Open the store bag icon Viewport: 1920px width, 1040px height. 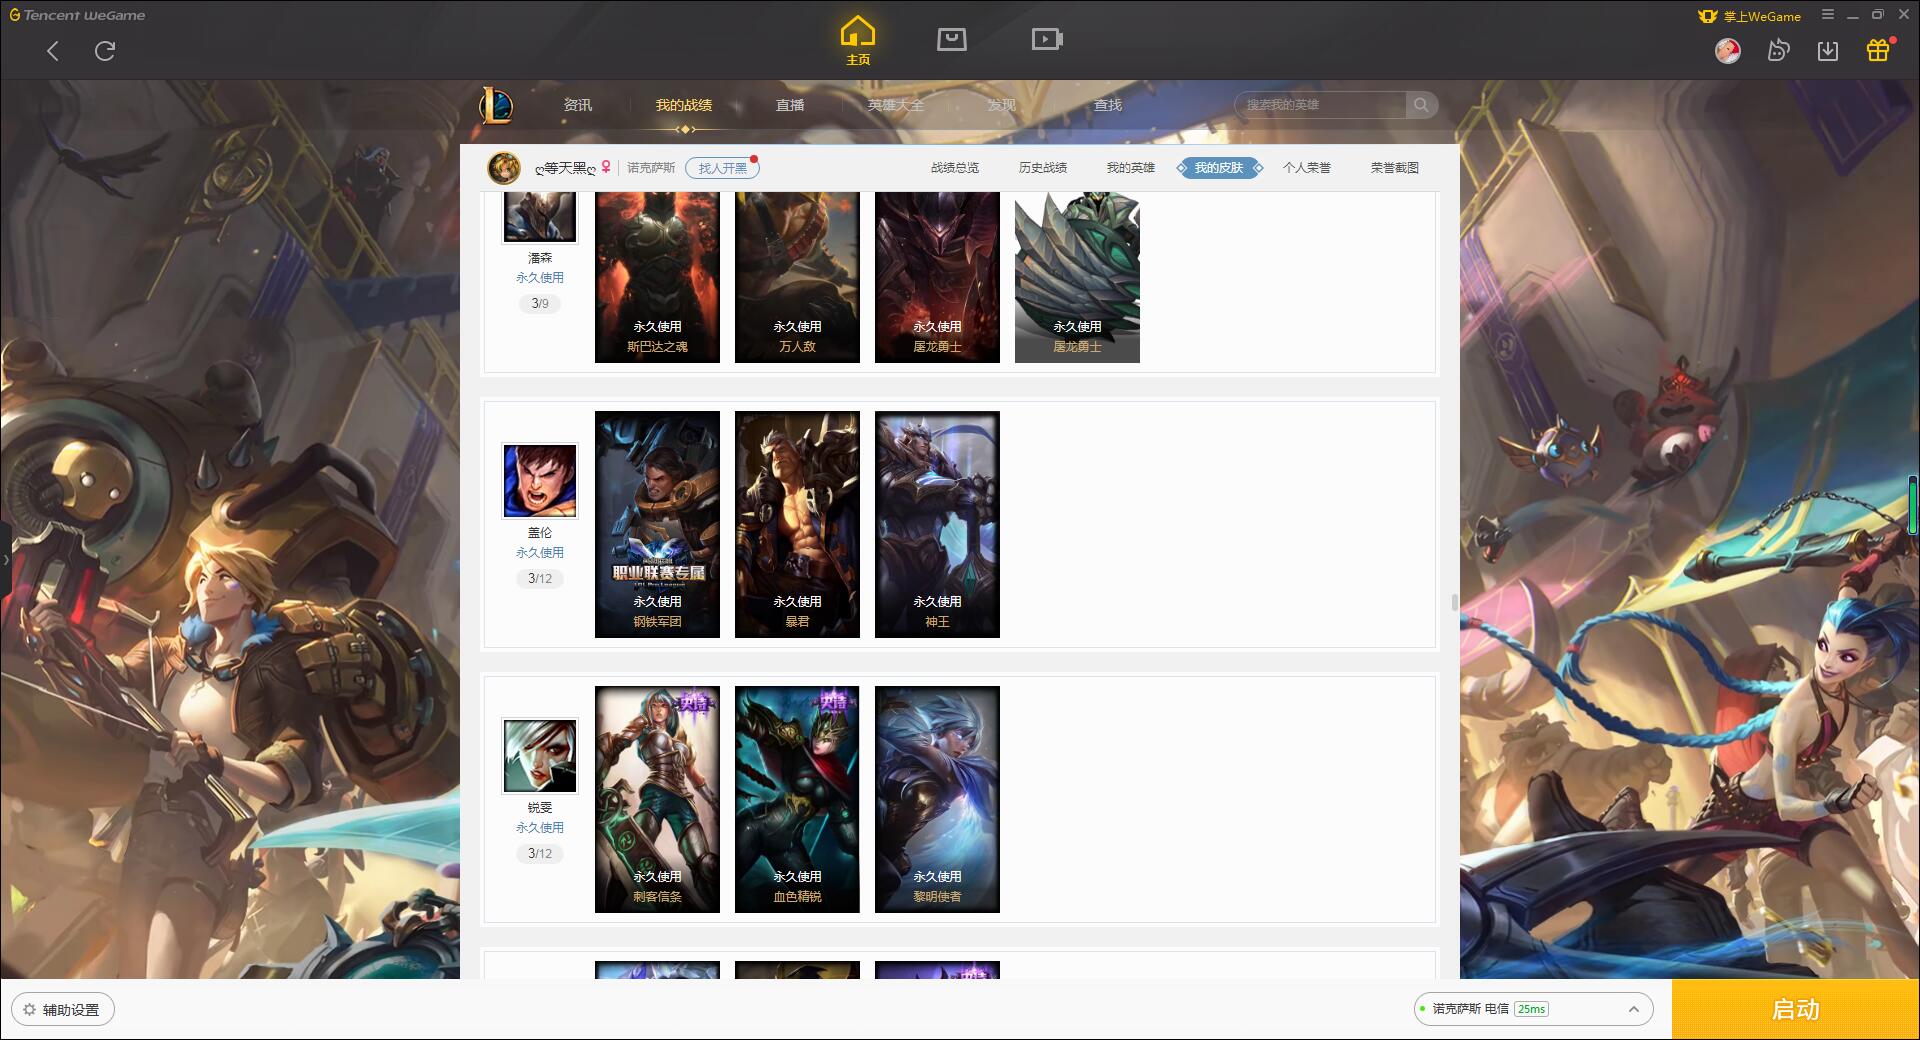951,39
